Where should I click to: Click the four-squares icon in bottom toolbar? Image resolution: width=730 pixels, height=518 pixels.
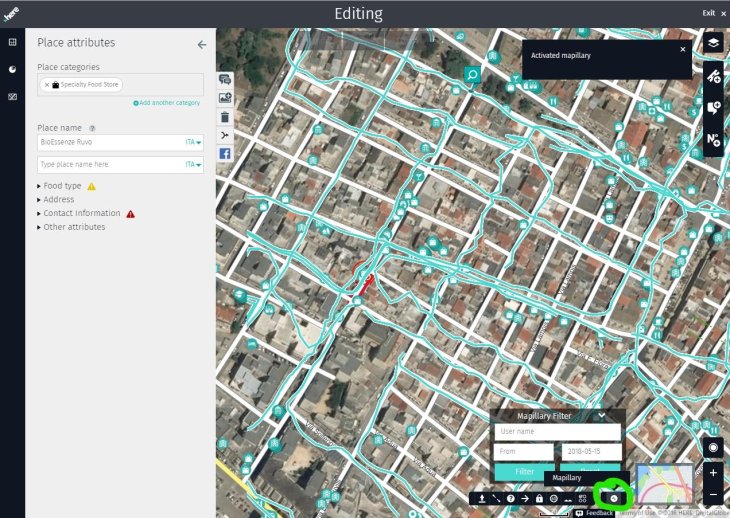[x=582, y=498]
